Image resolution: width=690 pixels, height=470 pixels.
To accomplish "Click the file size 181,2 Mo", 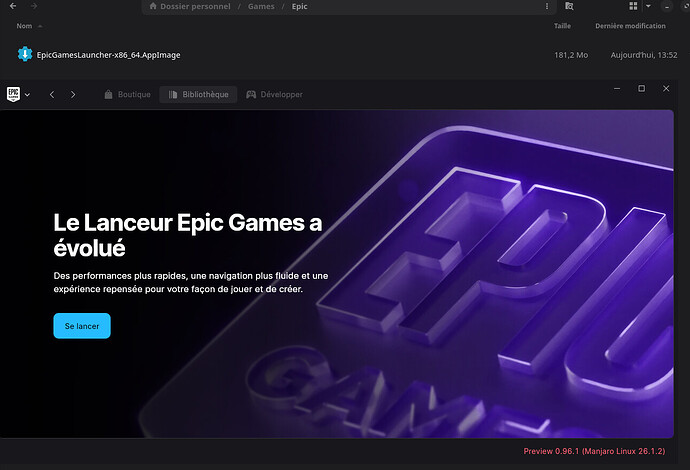I will 571,55.
